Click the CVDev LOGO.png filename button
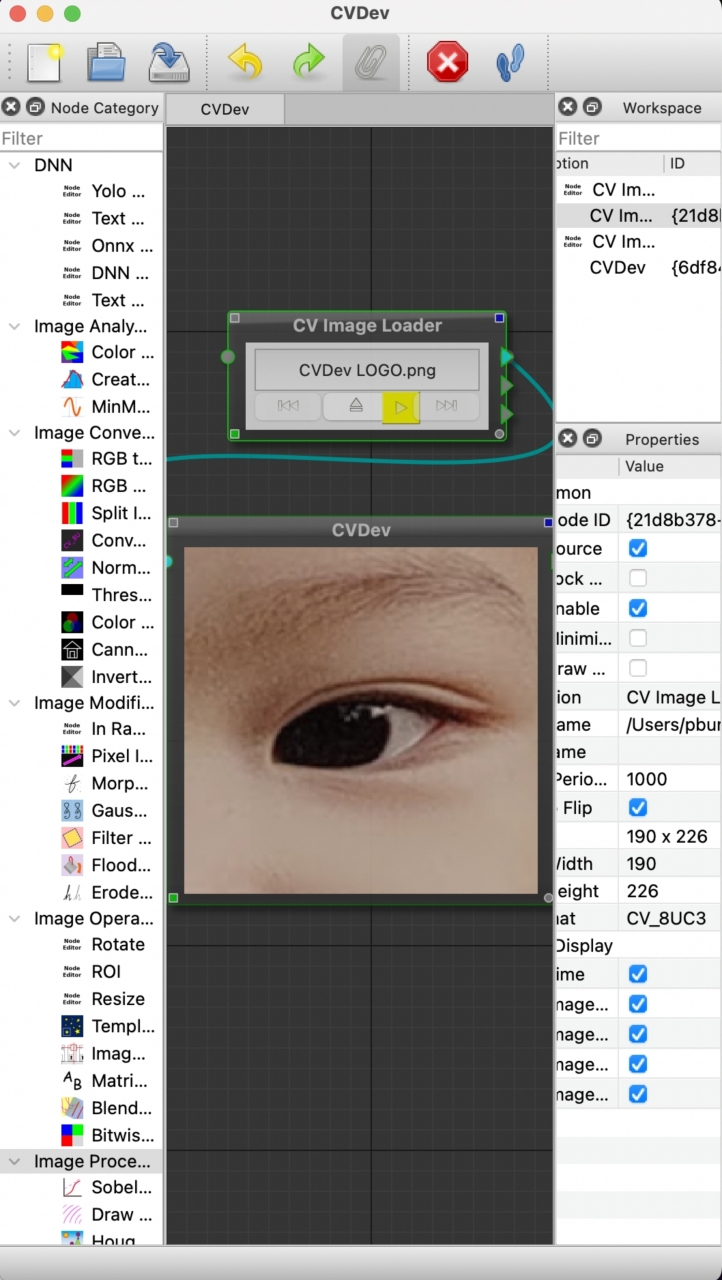The width and height of the screenshot is (722, 1280). pos(367,370)
